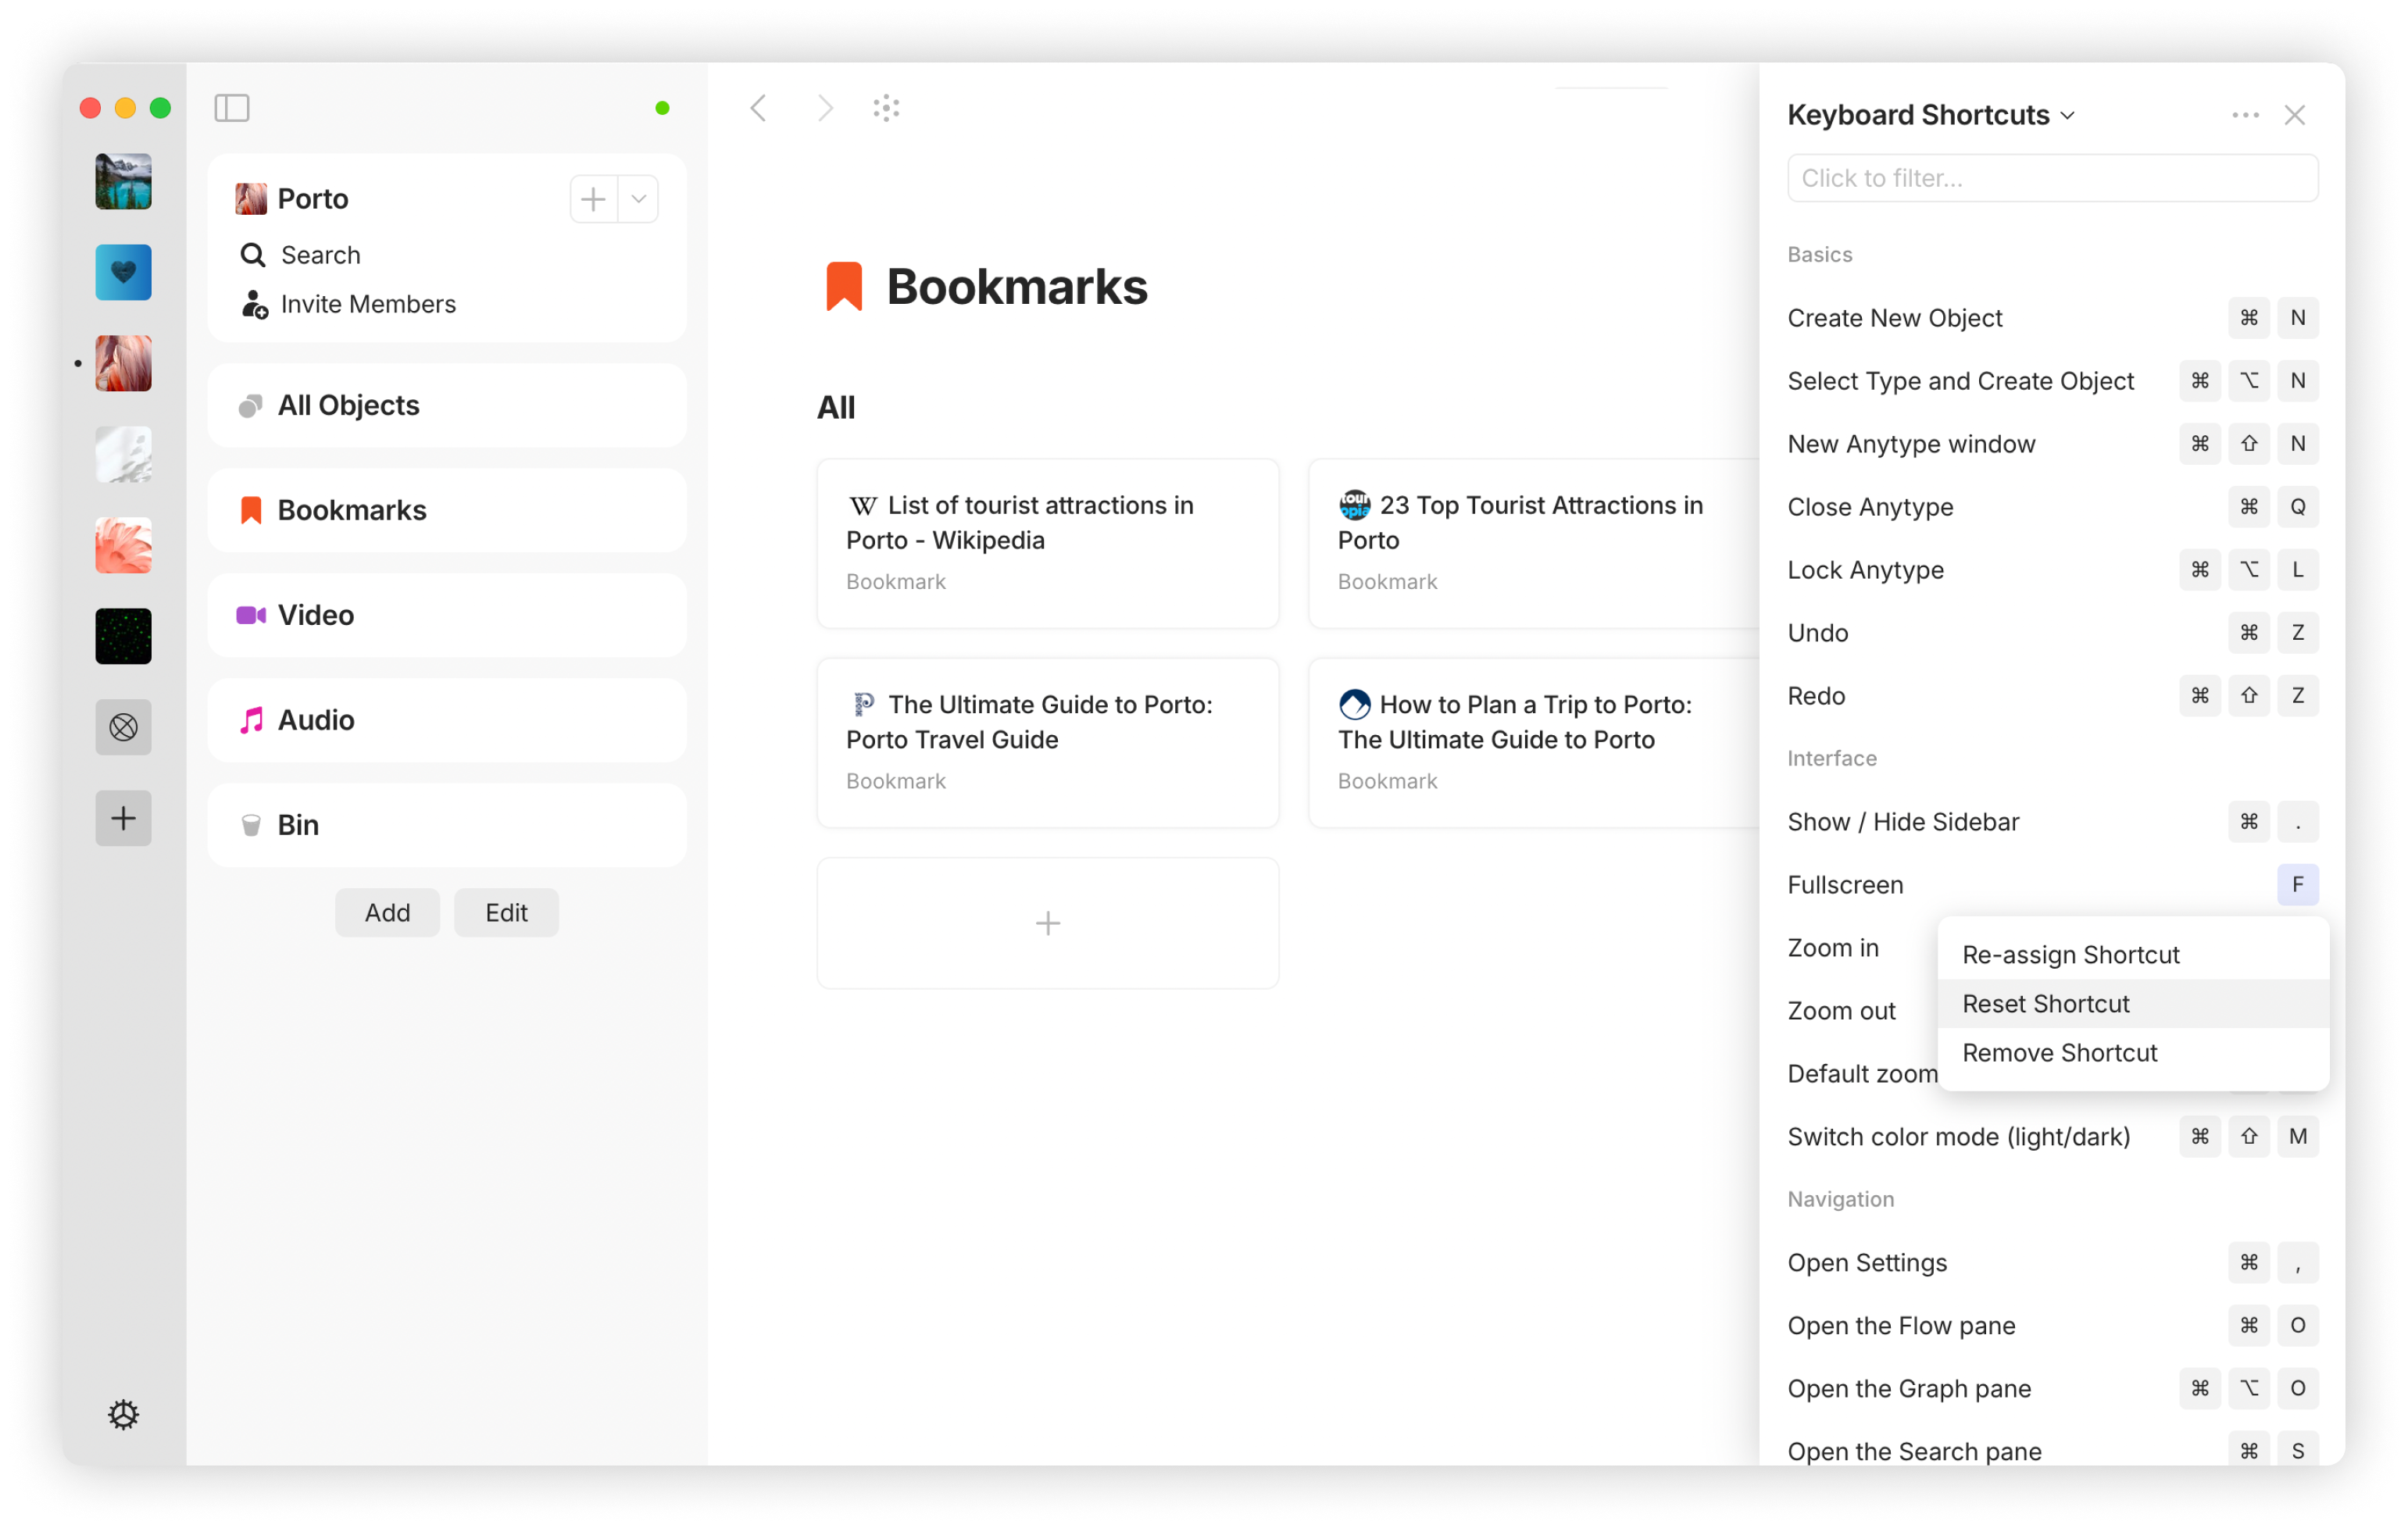Choose Remove Shortcut from context menu
2408x1528 pixels.
2132,1052
